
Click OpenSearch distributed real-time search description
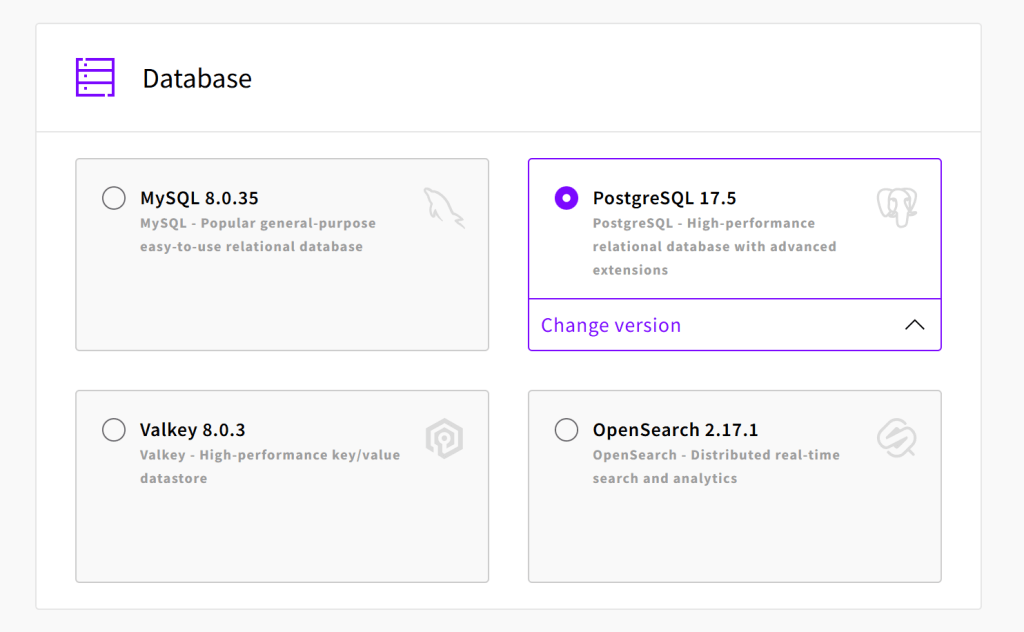point(716,467)
